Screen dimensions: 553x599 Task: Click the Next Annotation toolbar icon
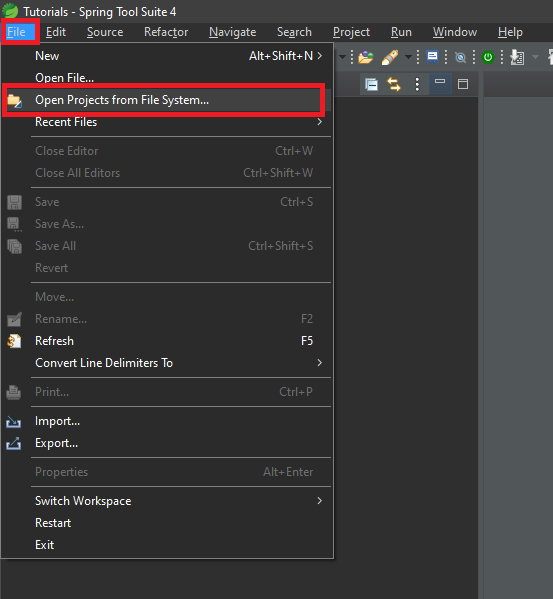pyautogui.click(x=517, y=57)
